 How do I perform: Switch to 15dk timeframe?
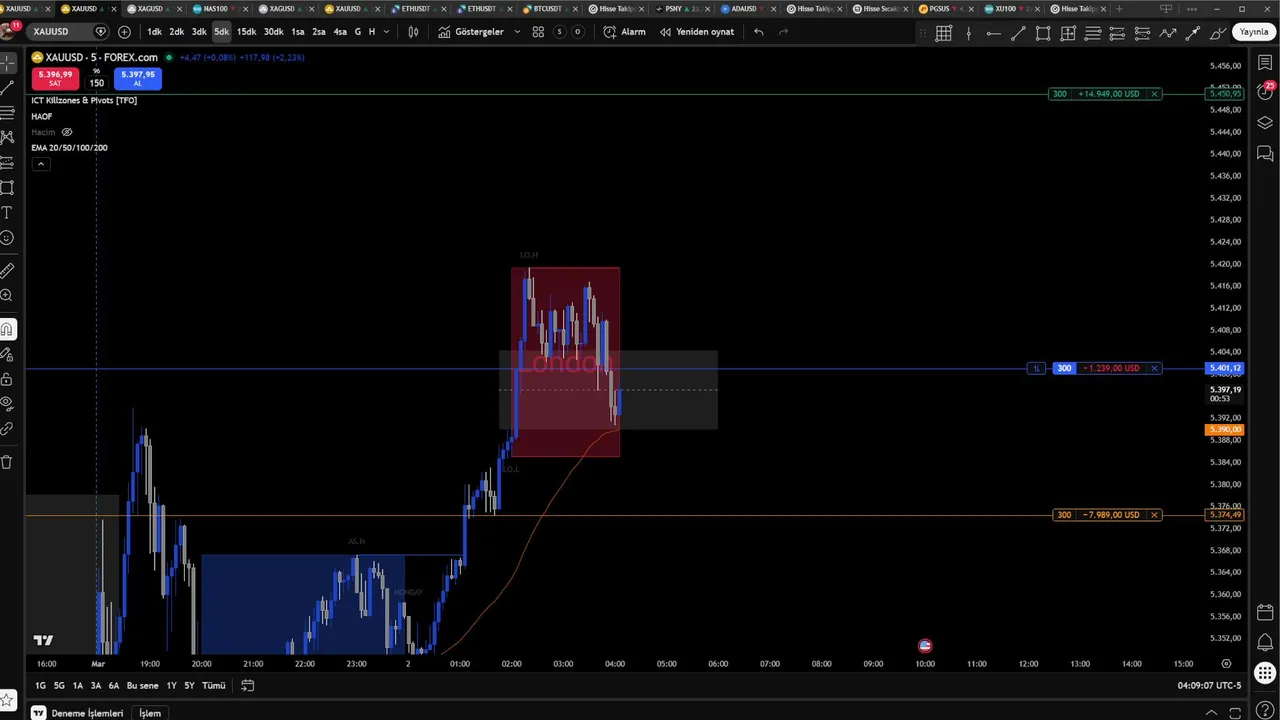coord(246,32)
